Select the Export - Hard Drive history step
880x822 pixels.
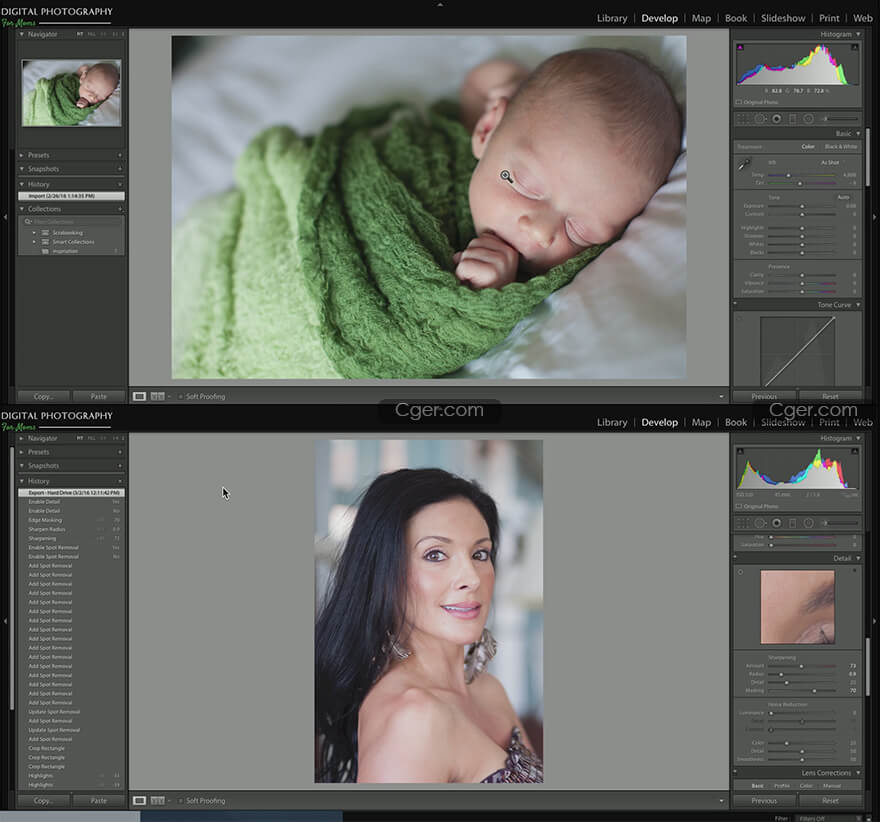70,493
